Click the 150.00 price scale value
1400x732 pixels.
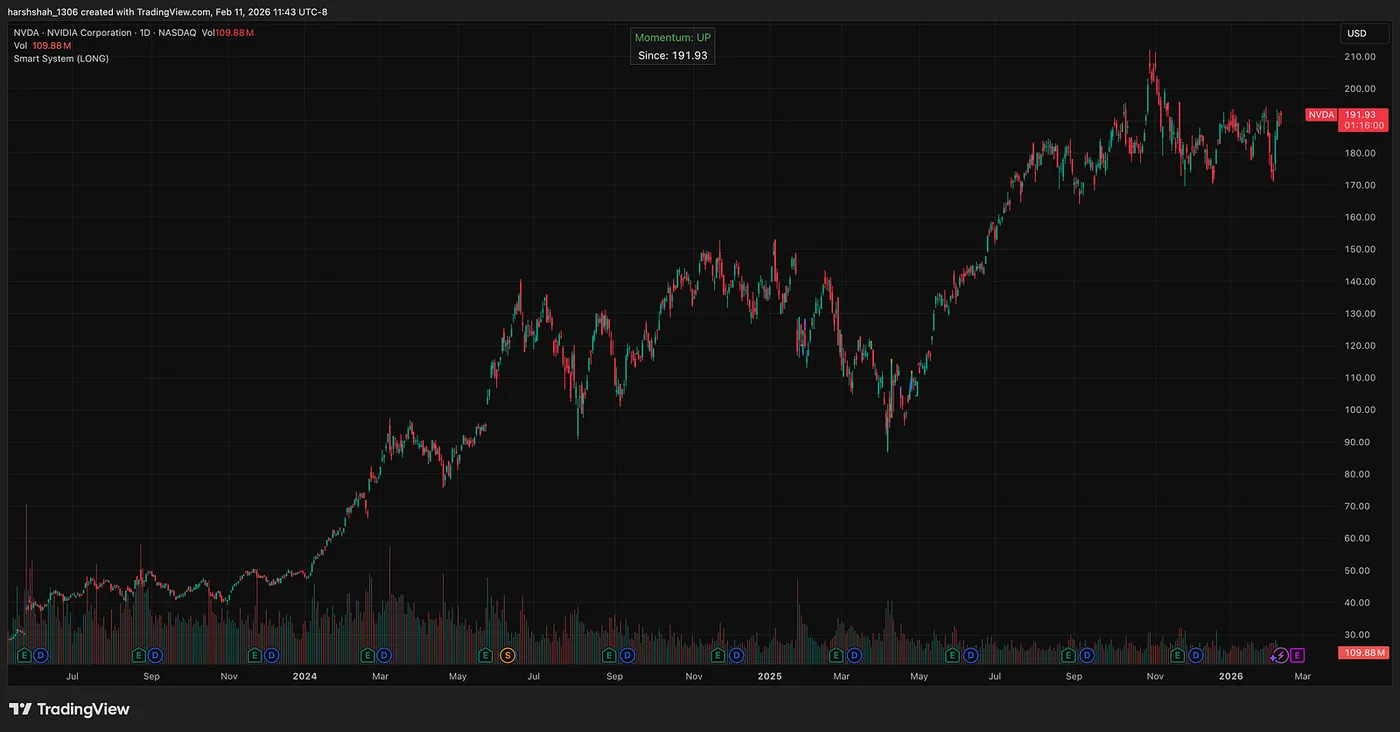[1361, 249]
